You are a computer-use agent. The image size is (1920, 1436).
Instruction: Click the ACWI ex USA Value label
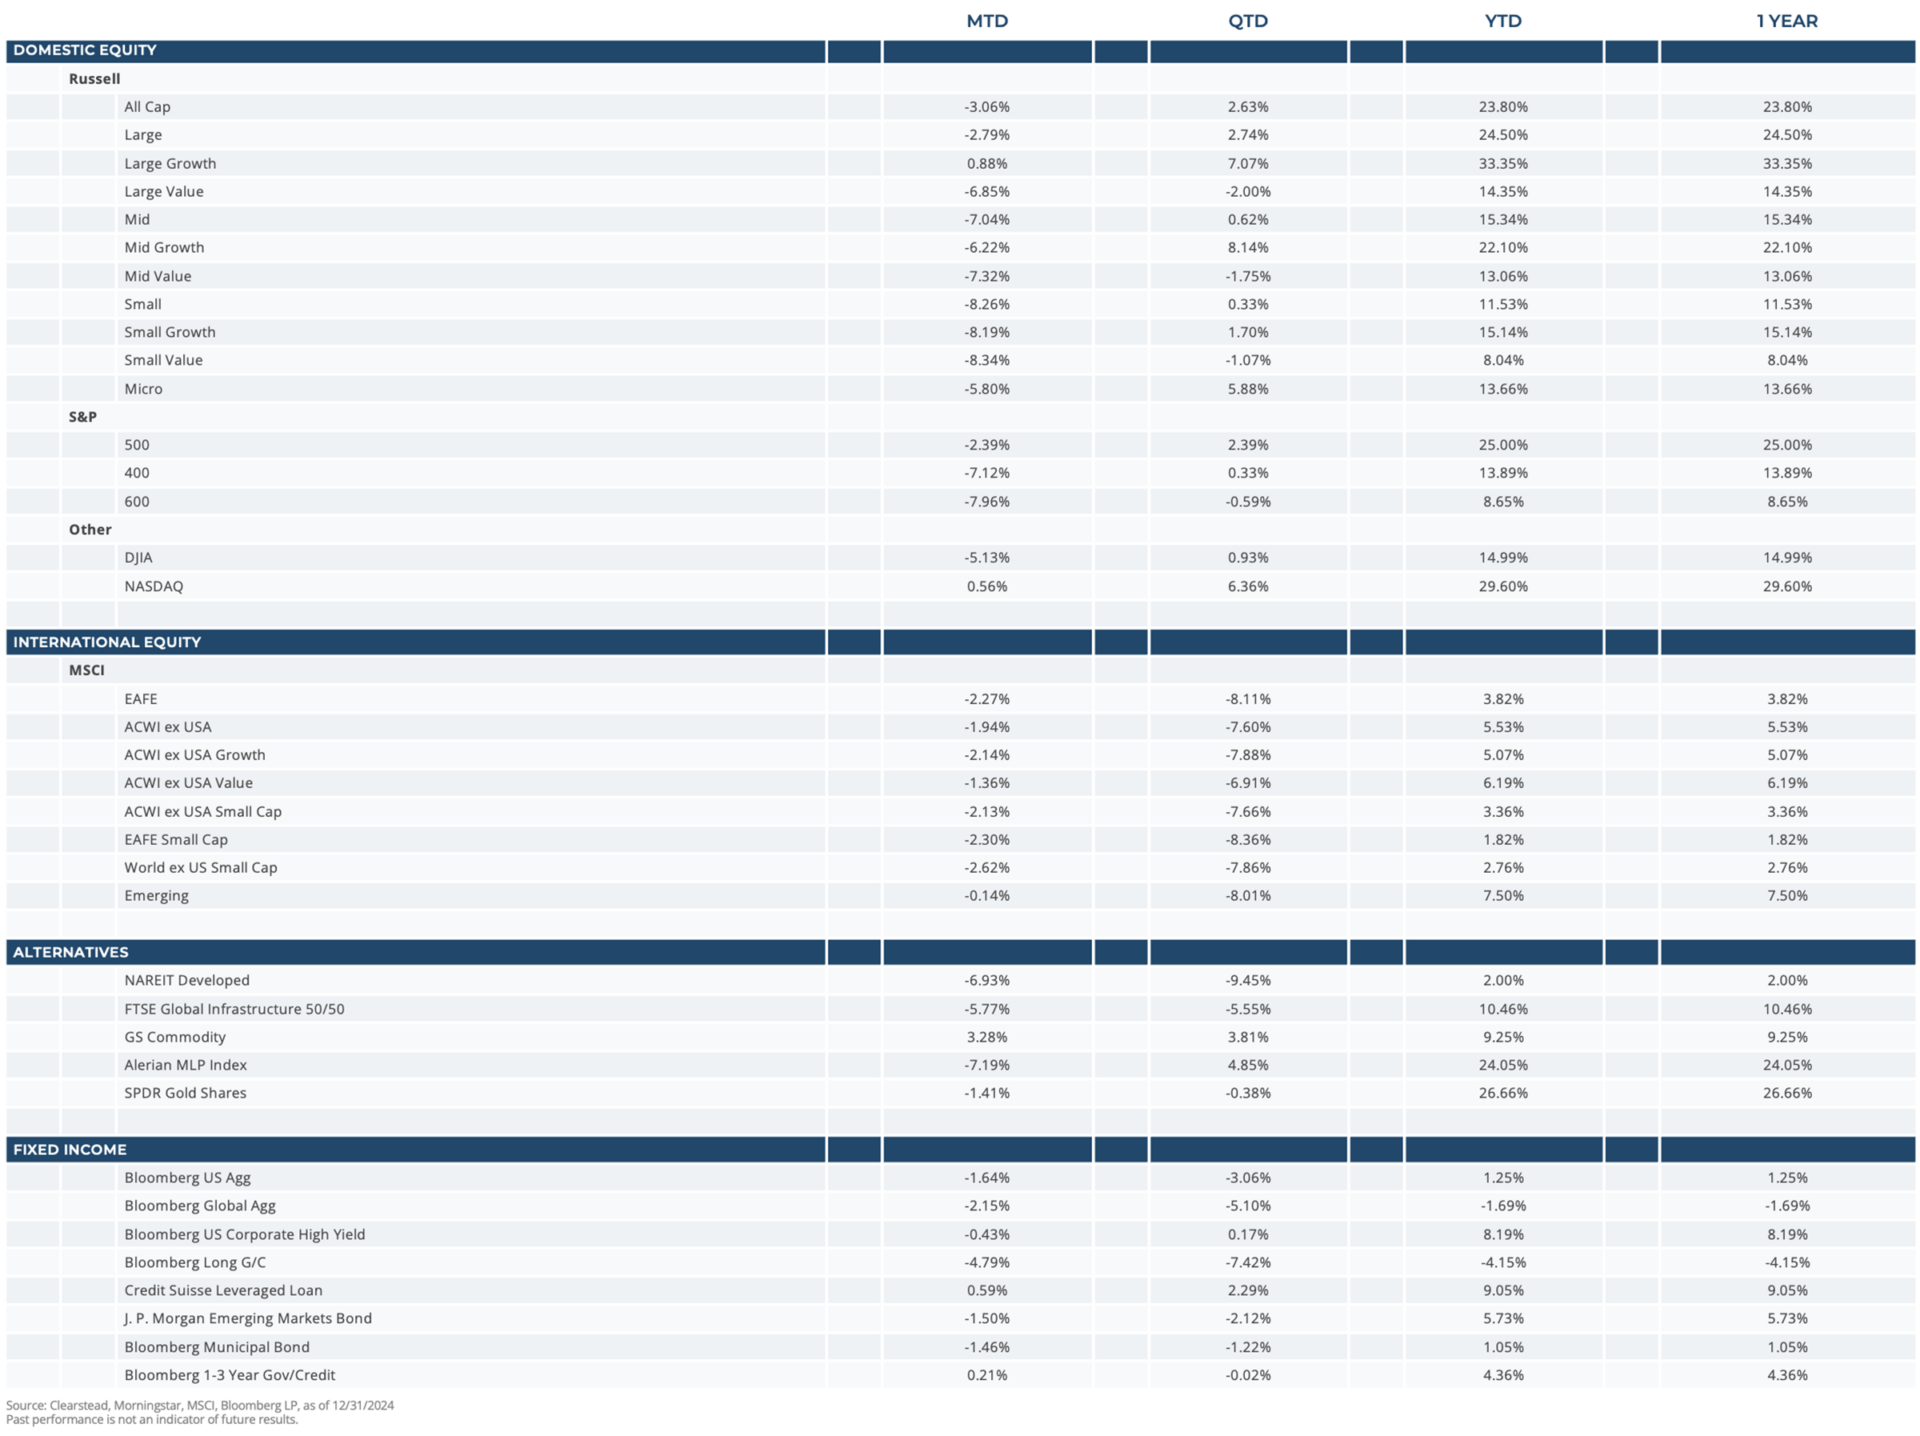tap(188, 783)
